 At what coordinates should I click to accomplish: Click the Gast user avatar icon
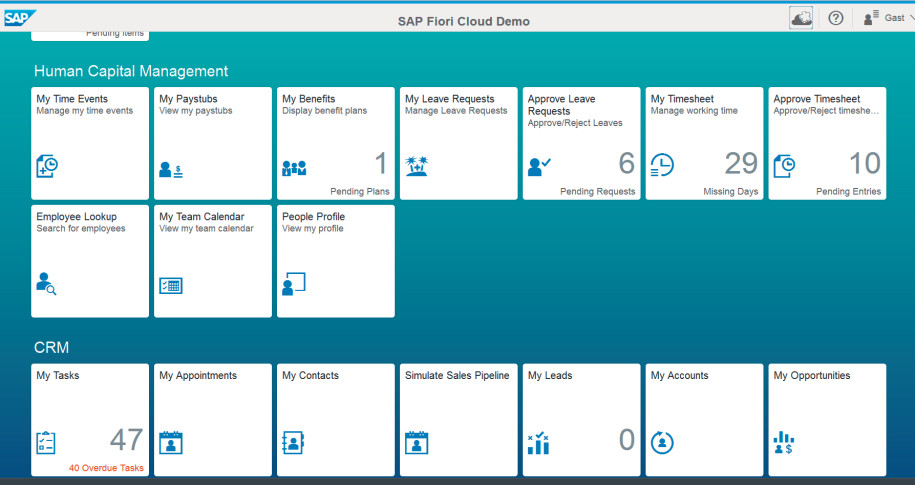click(x=871, y=18)
